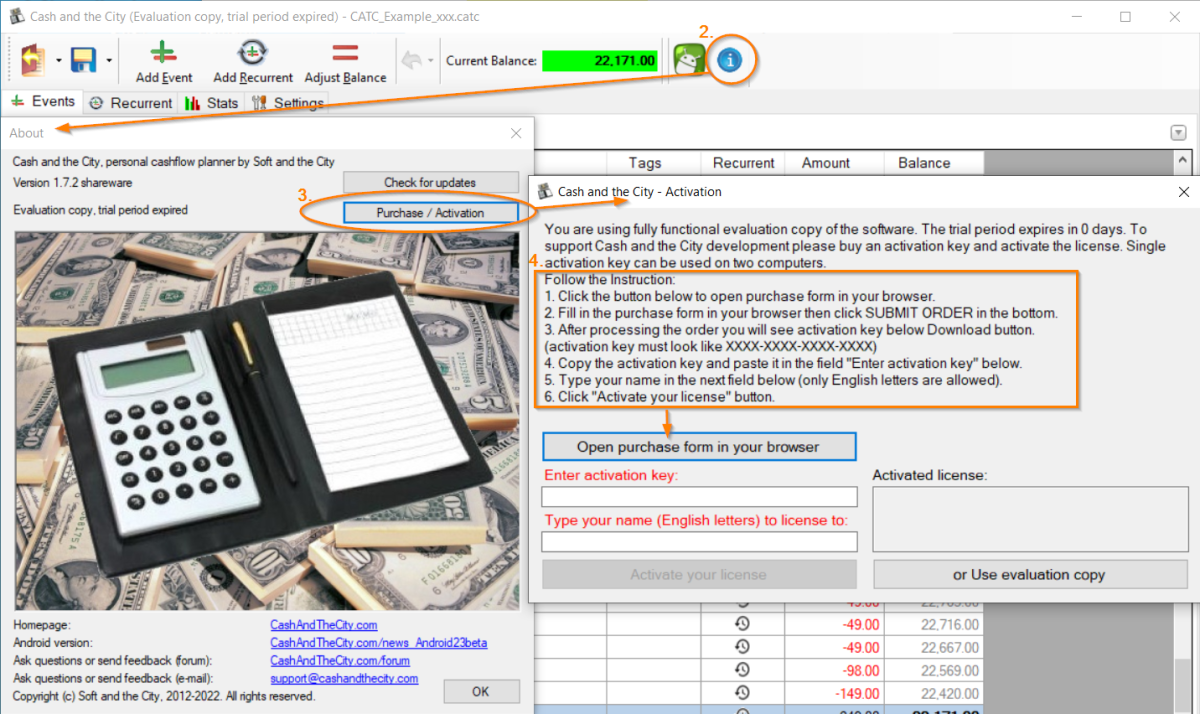1200x714 pixels.
Task: Click recurrent clock icon in 22,667.00 row
Action: coord(742,647)
